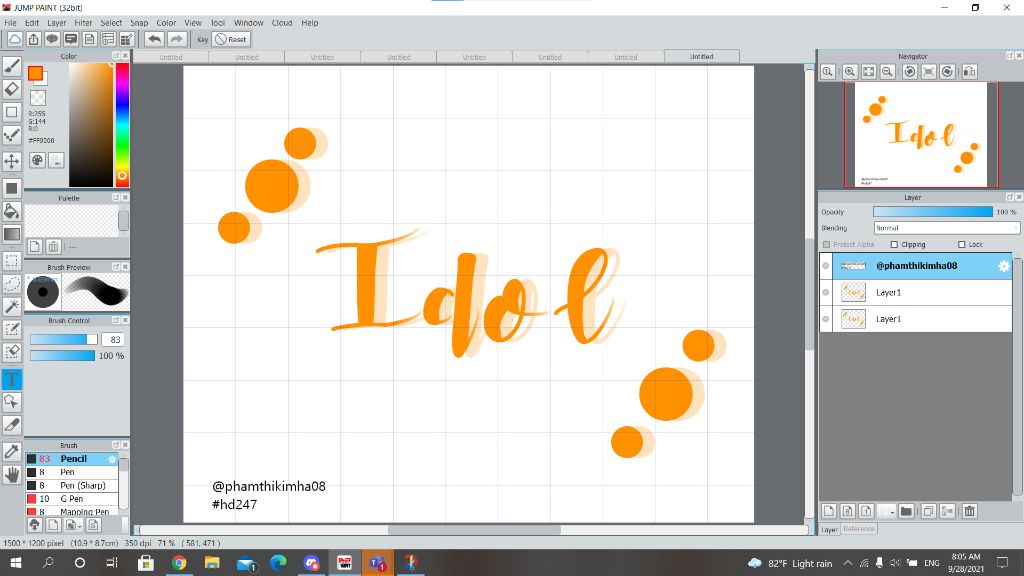The height and width of the screenshot is (576, 1024).
Task: Download cloud brush in Brush panel
Action: (x=35, y=524)
